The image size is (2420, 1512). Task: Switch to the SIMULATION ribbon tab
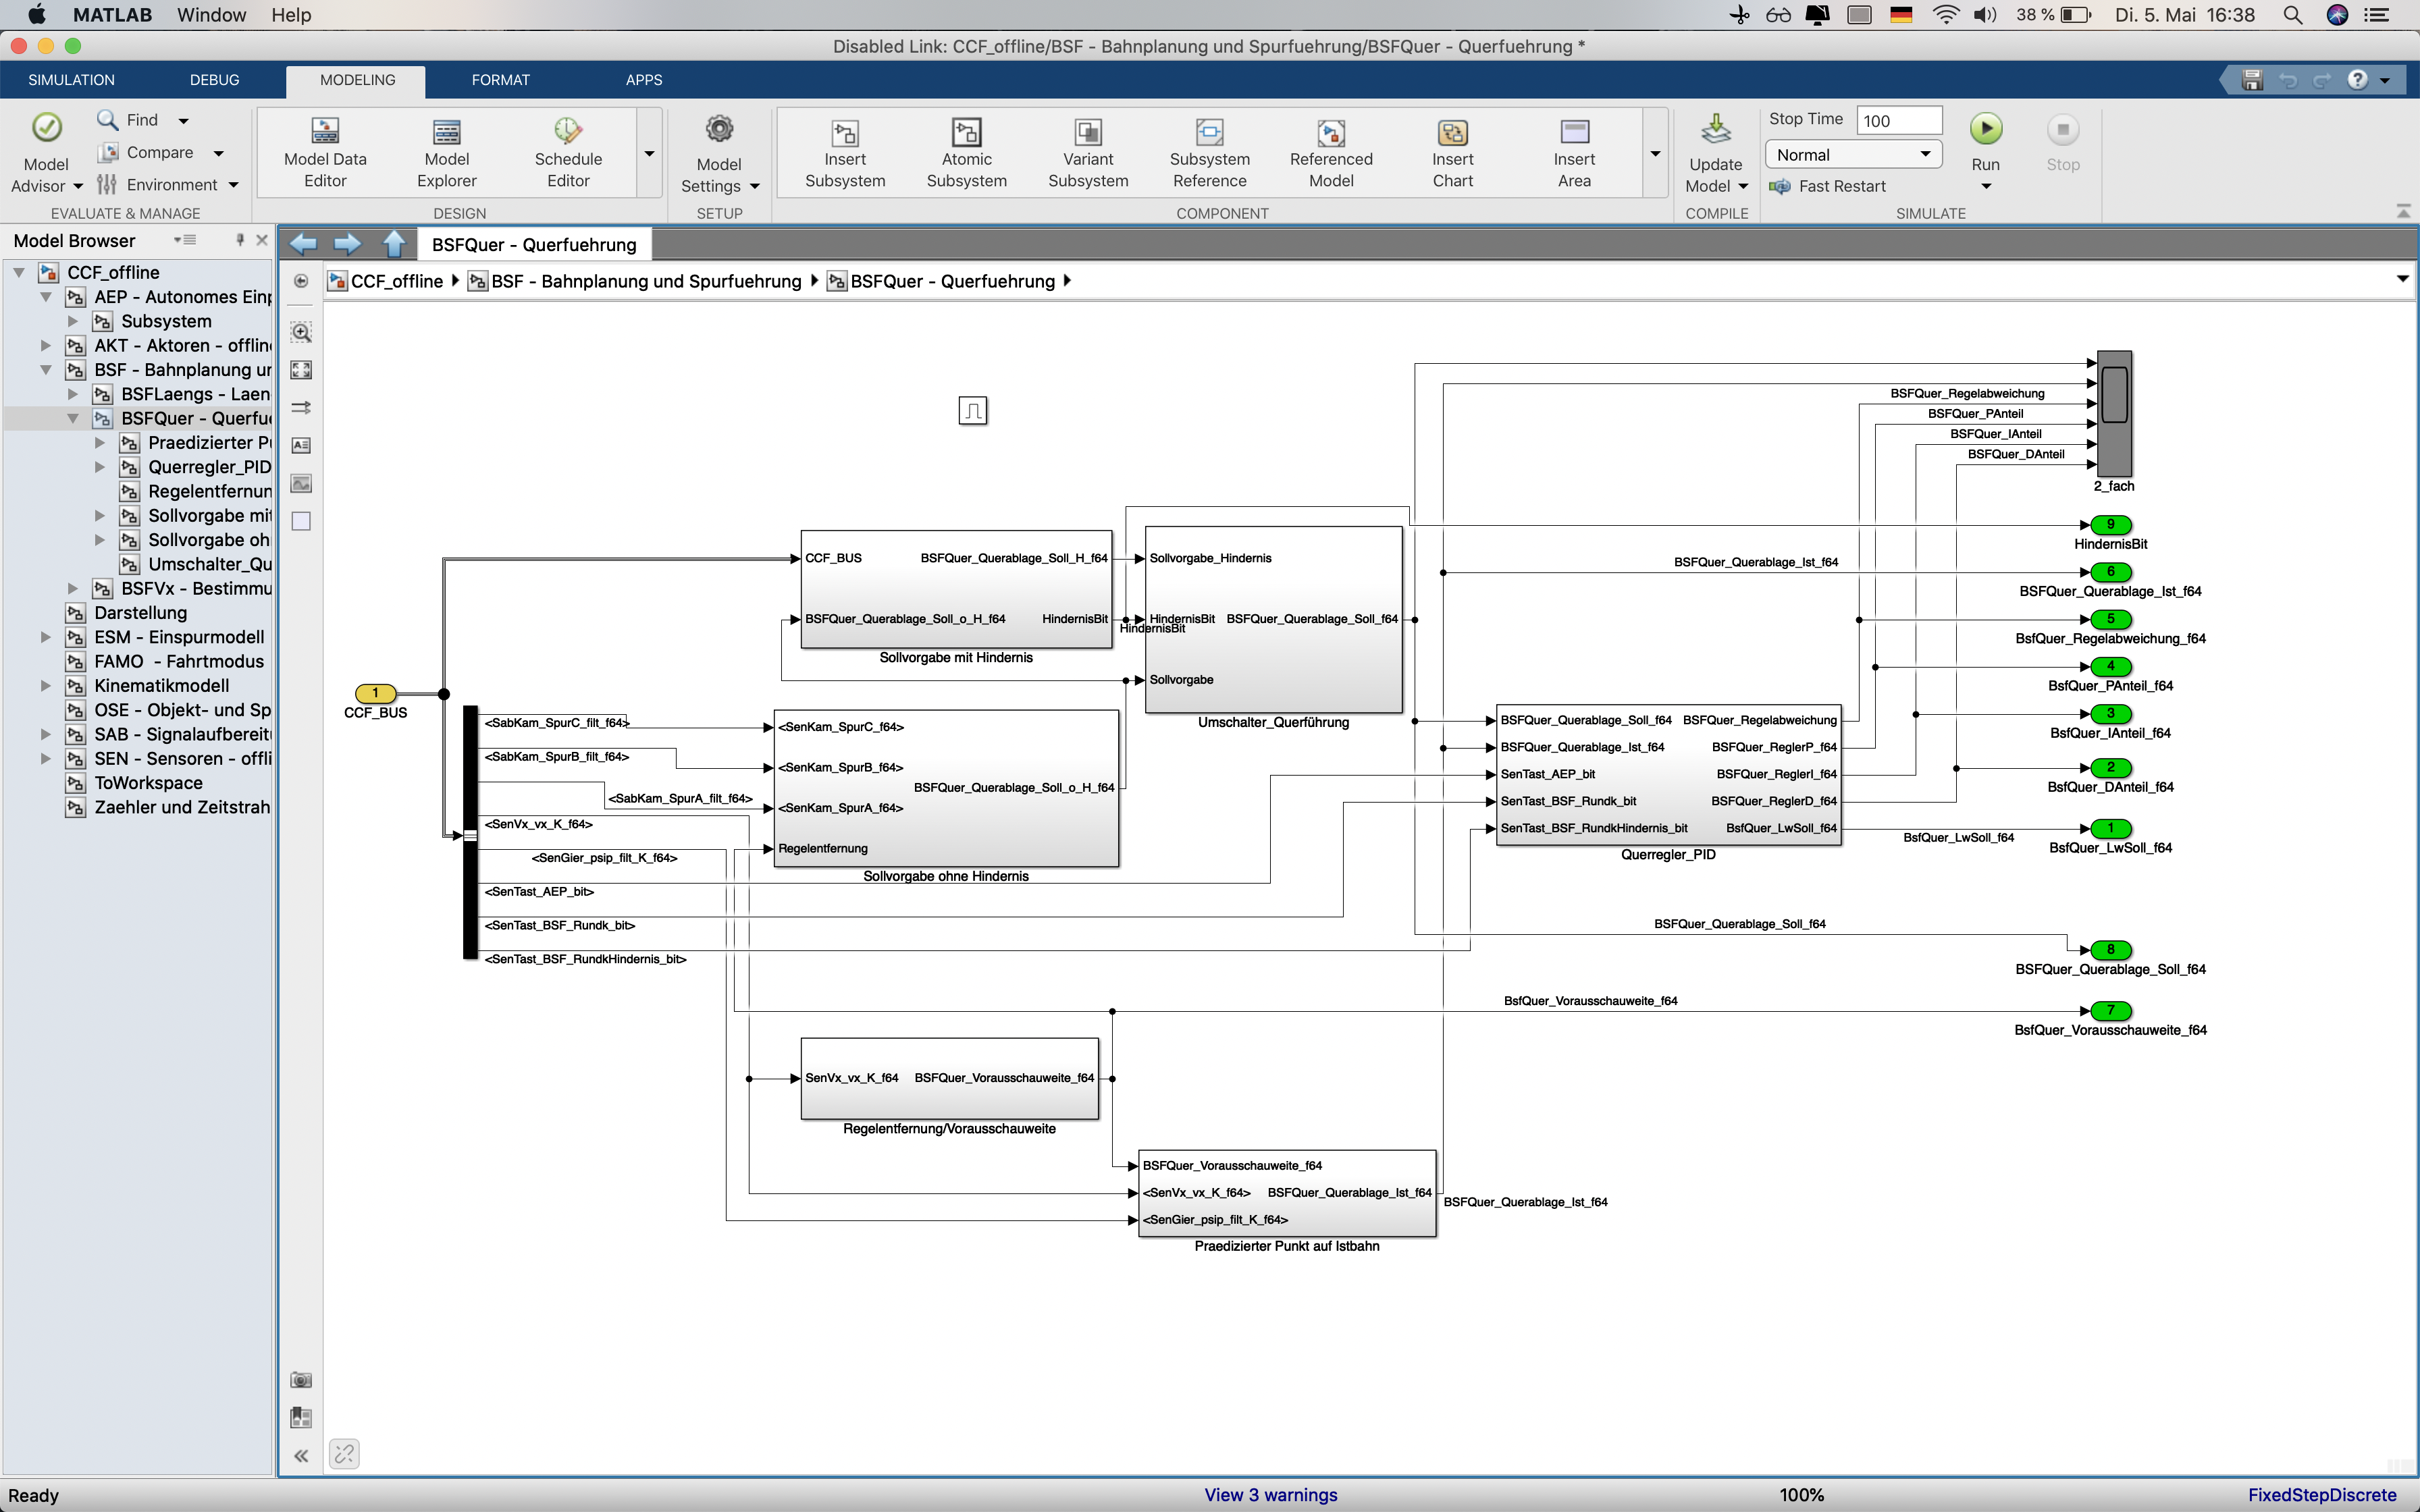71,80
